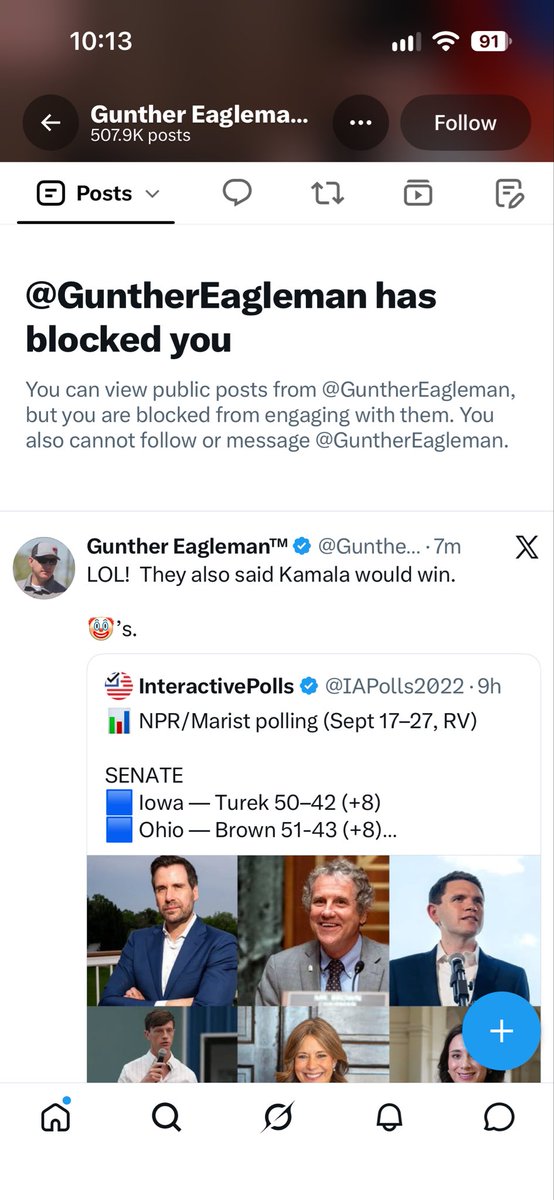Image resolution: width=554 pixels, height=1200 pixels.
Task: Open Messages chat bubble
Action: tap(498, 1116)
